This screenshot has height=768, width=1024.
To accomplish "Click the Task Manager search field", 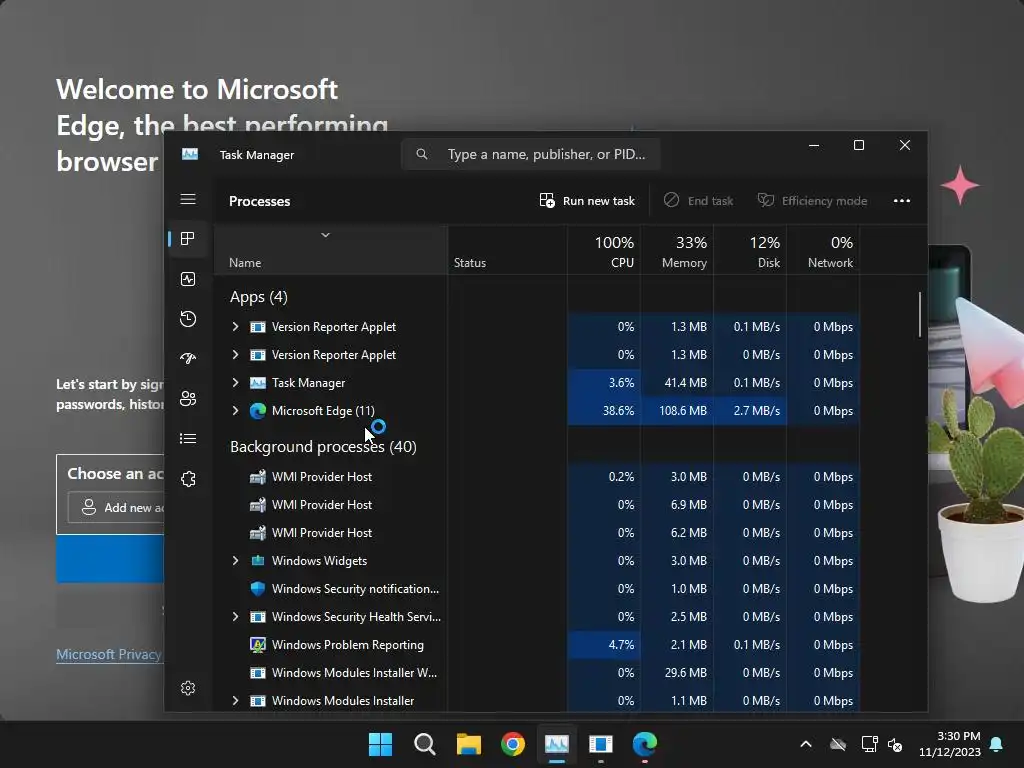I will (530, 154).
